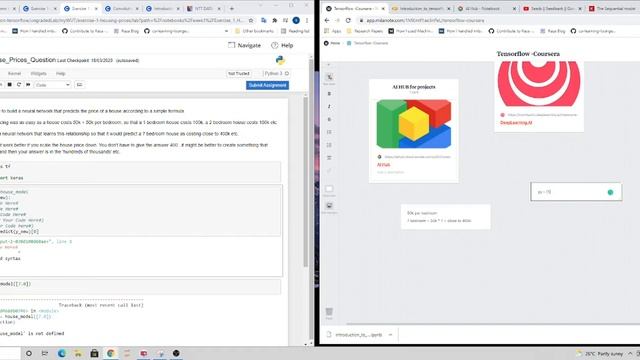The width and height of the screenshot is (640, 360).
Task: Reload the Milanote page
Action: pos(348,20)
